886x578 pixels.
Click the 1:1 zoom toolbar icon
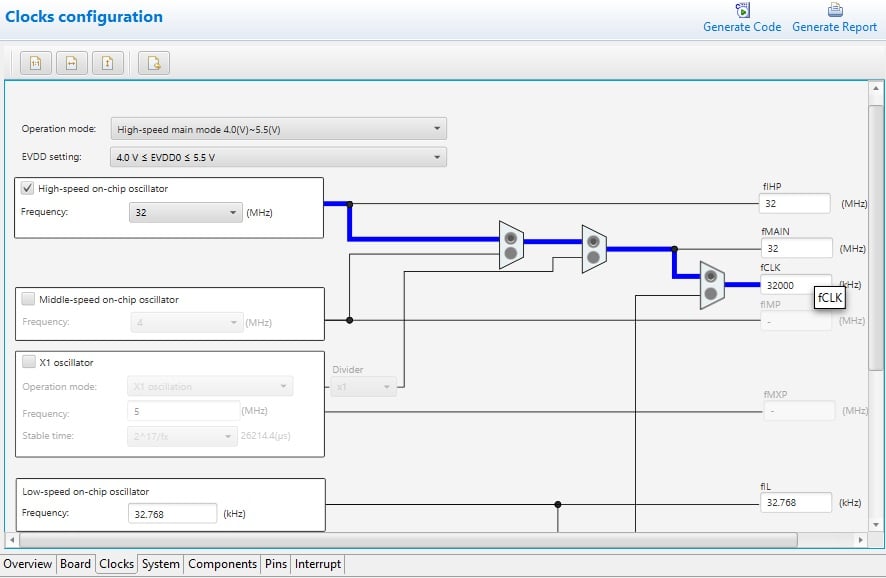(x=36, y=62)
